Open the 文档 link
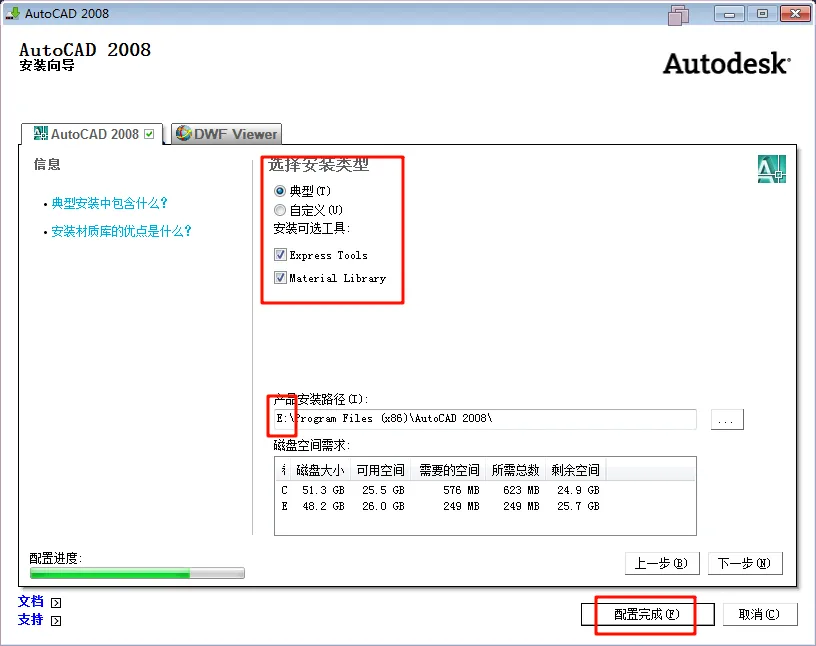 [x=30, y=602]
